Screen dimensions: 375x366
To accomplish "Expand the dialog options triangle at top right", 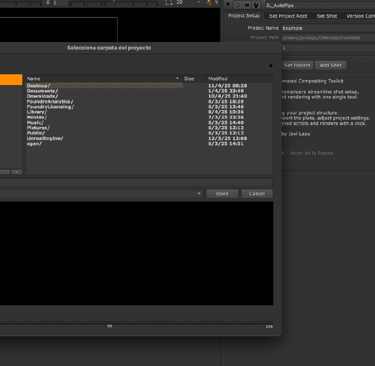I will click(x=271, y=66).
